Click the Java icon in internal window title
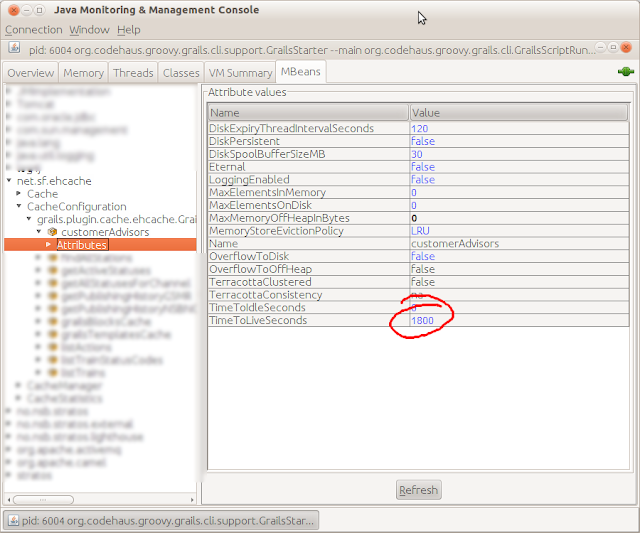Viewport: 640px width, 533px height. coord(14,48)
